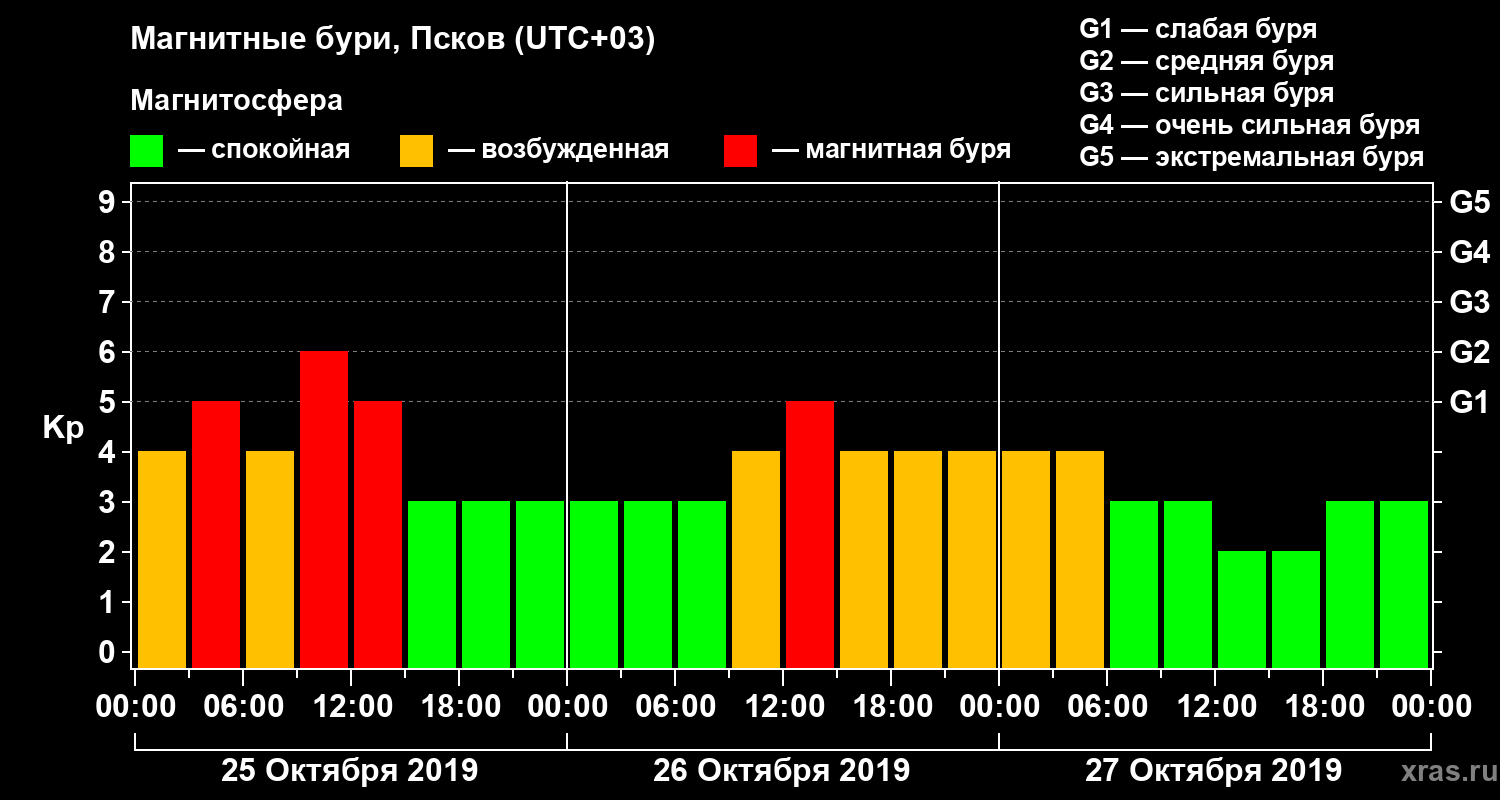The image size is (1500, 800).
Task: Click the '26 Октября 2019' date label
Action: pos(781,771)
